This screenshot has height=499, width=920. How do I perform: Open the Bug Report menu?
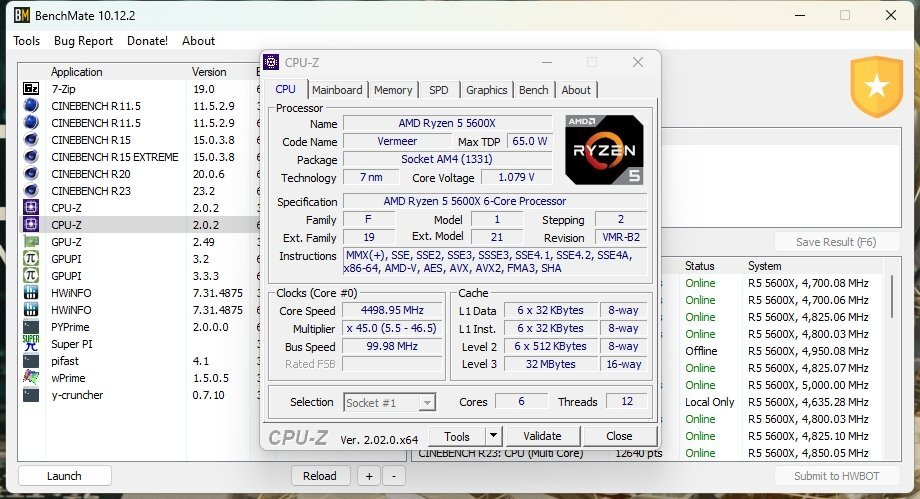[83, 41]
